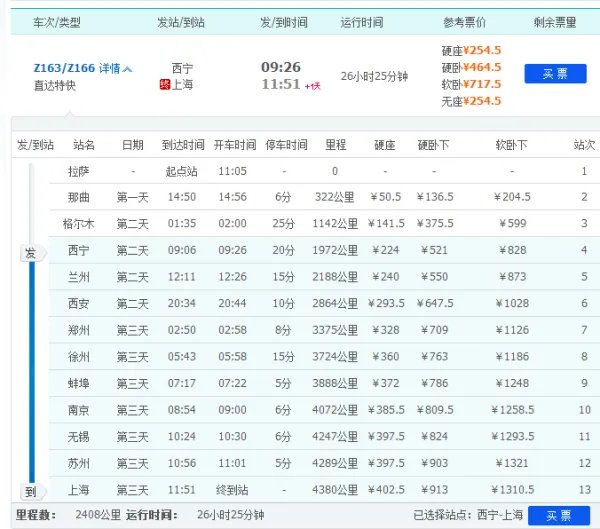
Task: Click the 1972公里 mileage cell for 西宁
Action: point(335,250)
